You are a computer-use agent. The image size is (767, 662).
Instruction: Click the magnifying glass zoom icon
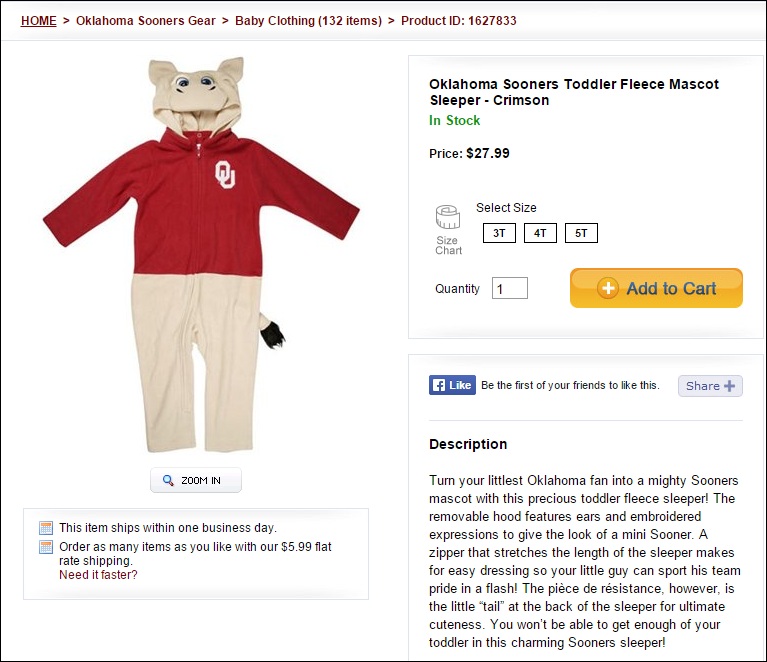click(x=169, y=481)
